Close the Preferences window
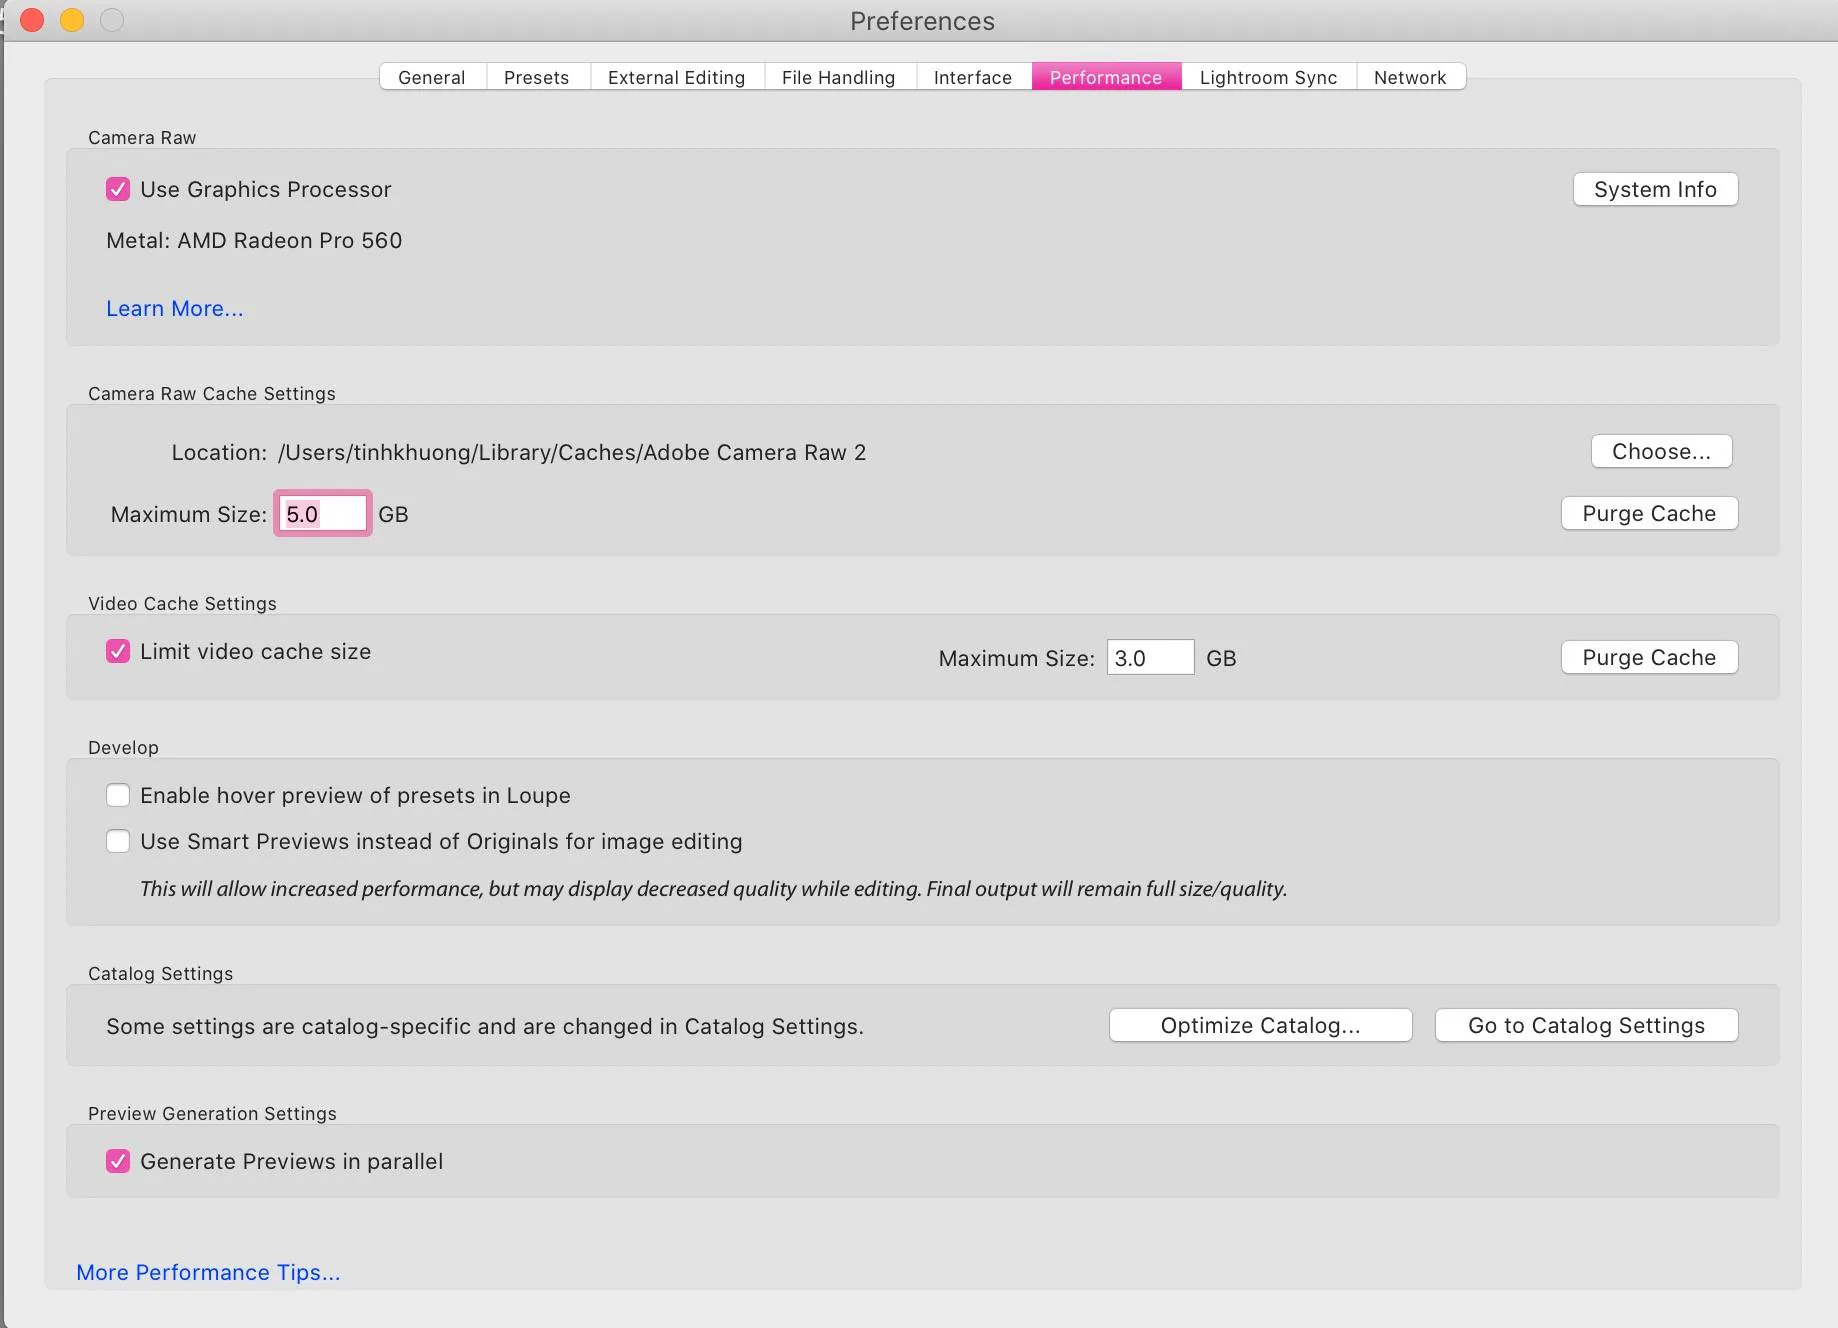1838x1328 pixels. (32, 20)
